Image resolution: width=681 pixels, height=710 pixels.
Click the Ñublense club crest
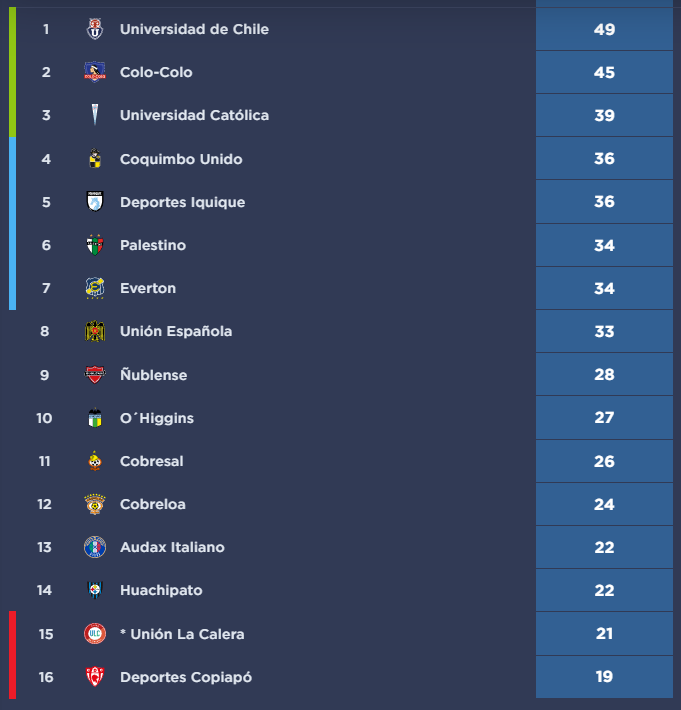coord(95,375)
